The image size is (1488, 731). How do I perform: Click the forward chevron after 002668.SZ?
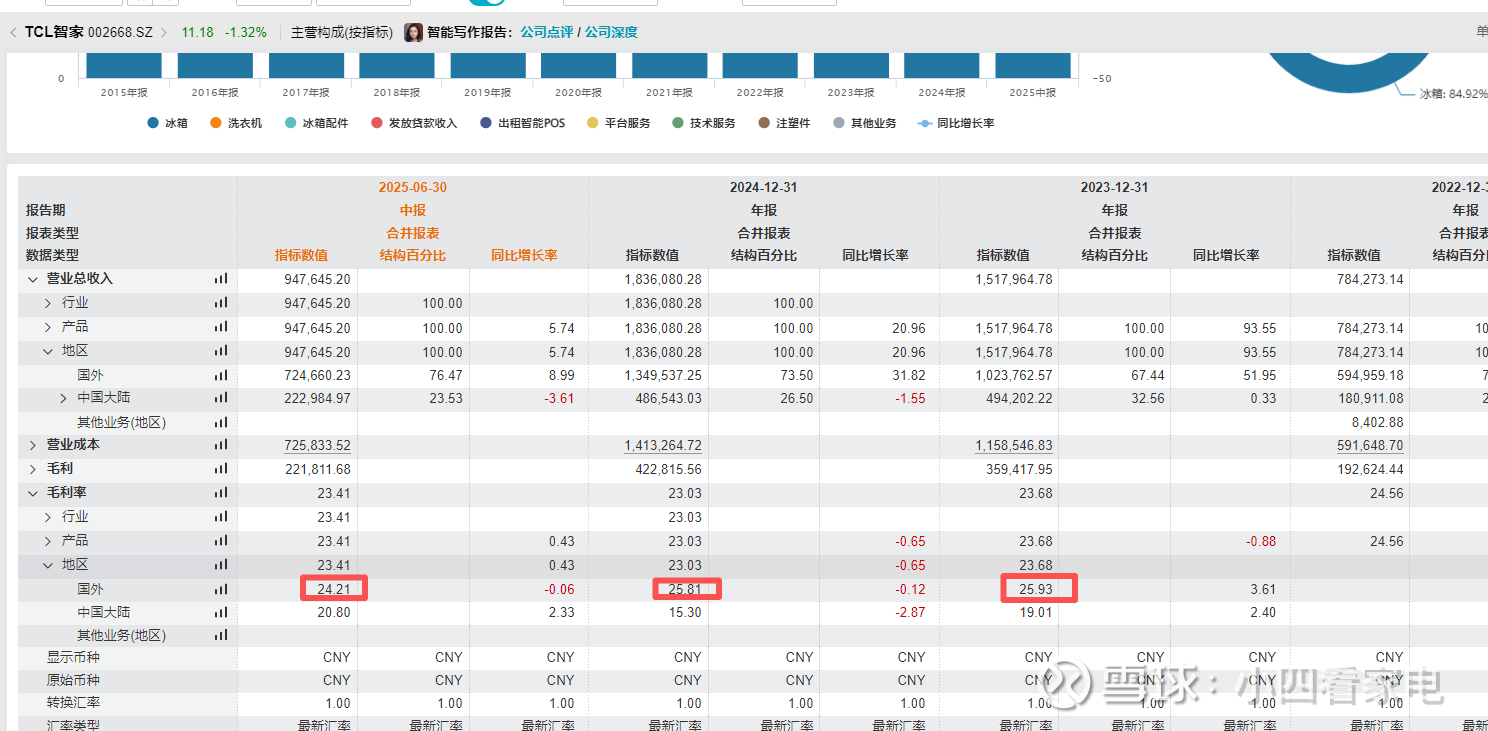(x=165, y=32)
